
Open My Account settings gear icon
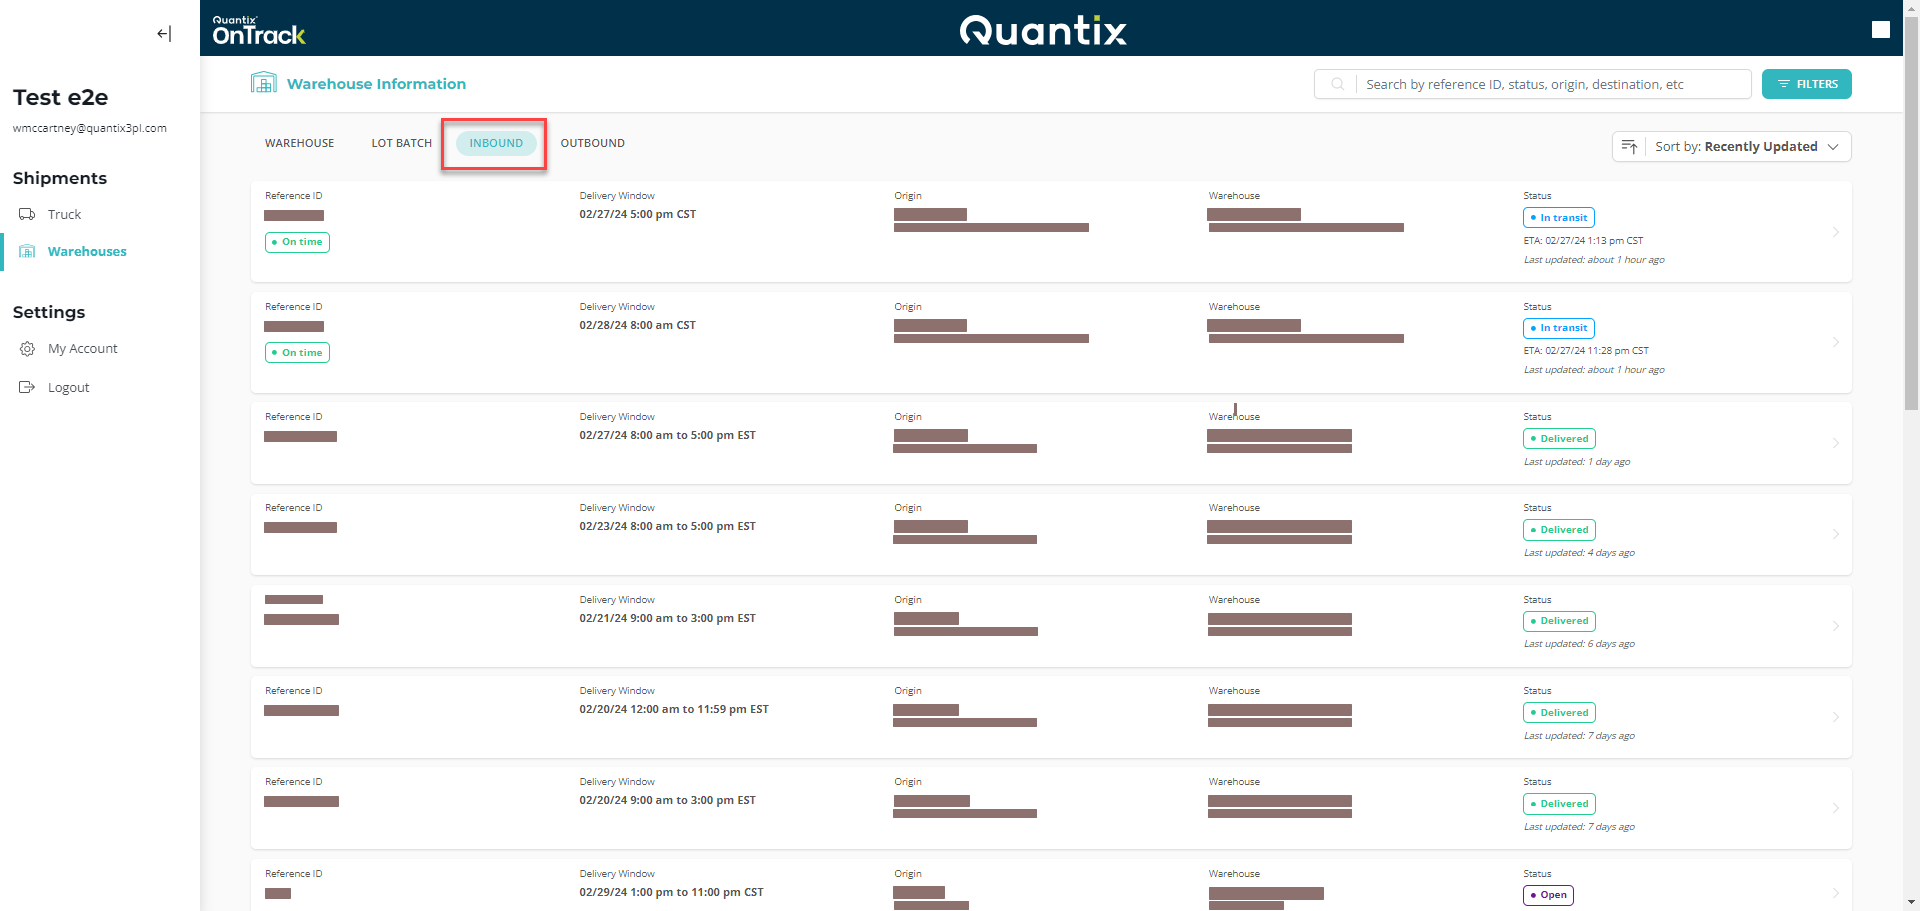[27, 348]
